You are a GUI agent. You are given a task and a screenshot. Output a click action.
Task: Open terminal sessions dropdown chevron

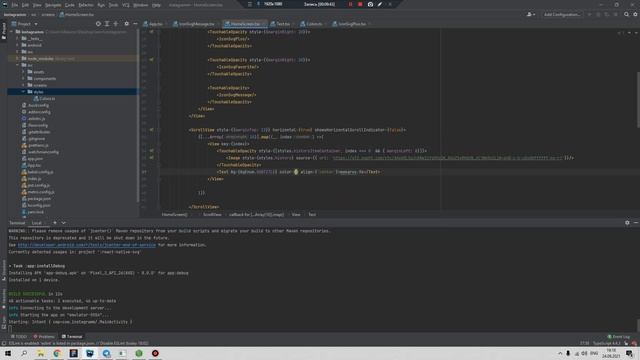(x=64, y=223)
